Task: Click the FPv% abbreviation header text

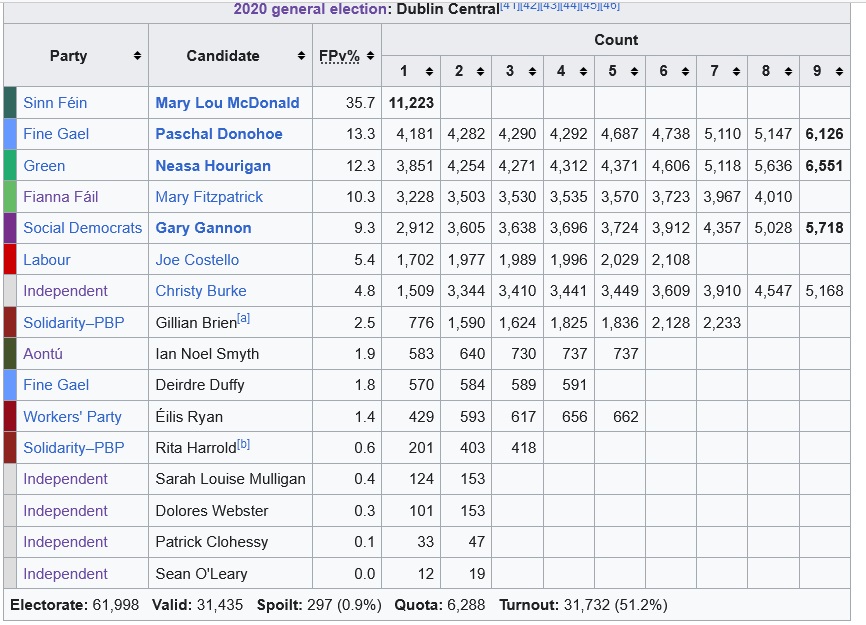Action: pyautogui.click(x=339, y=56)
